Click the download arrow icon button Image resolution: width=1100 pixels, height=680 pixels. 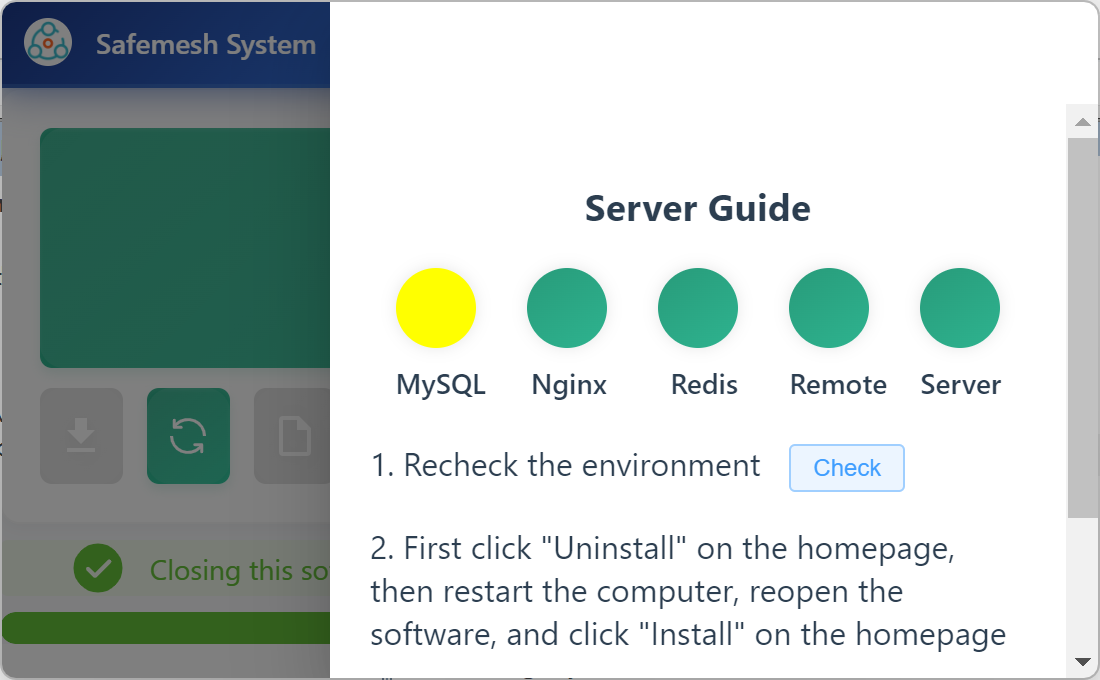(81, 436)
